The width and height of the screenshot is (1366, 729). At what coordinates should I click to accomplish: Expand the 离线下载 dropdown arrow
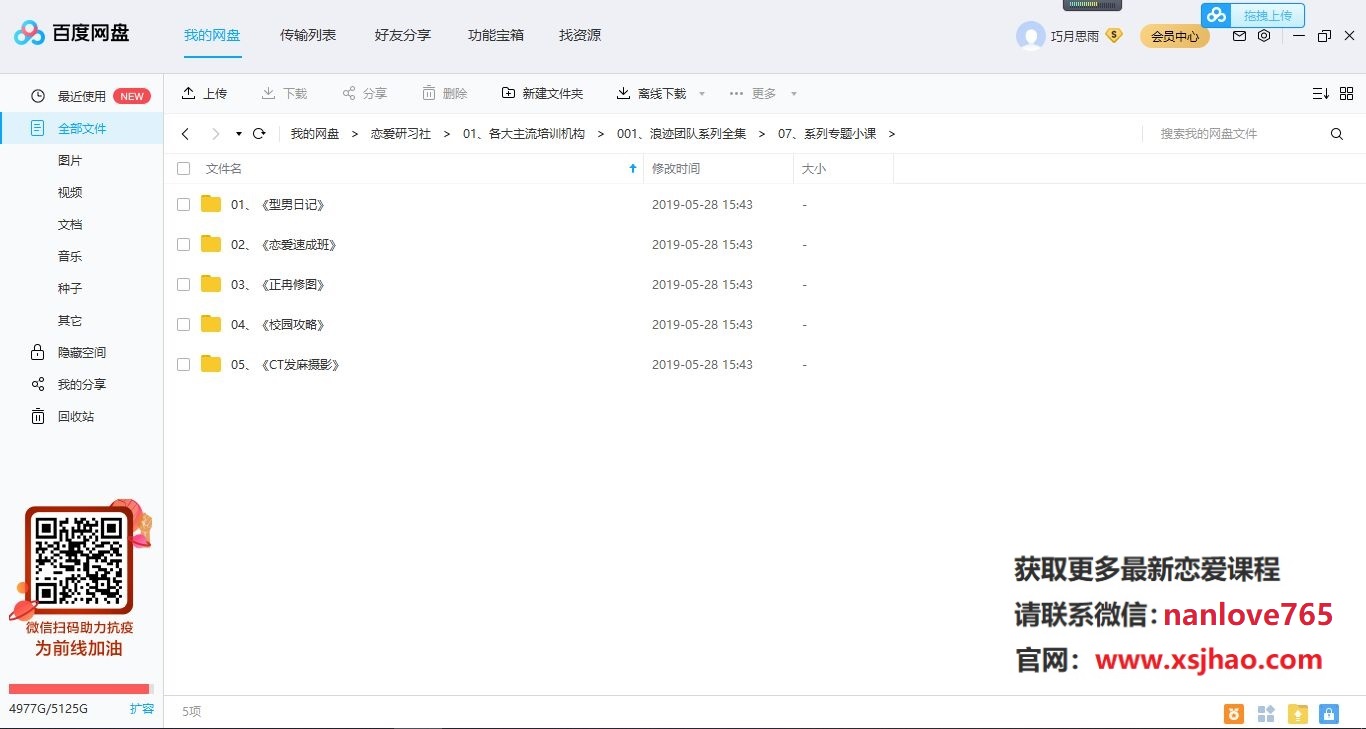tap(701, 94)
